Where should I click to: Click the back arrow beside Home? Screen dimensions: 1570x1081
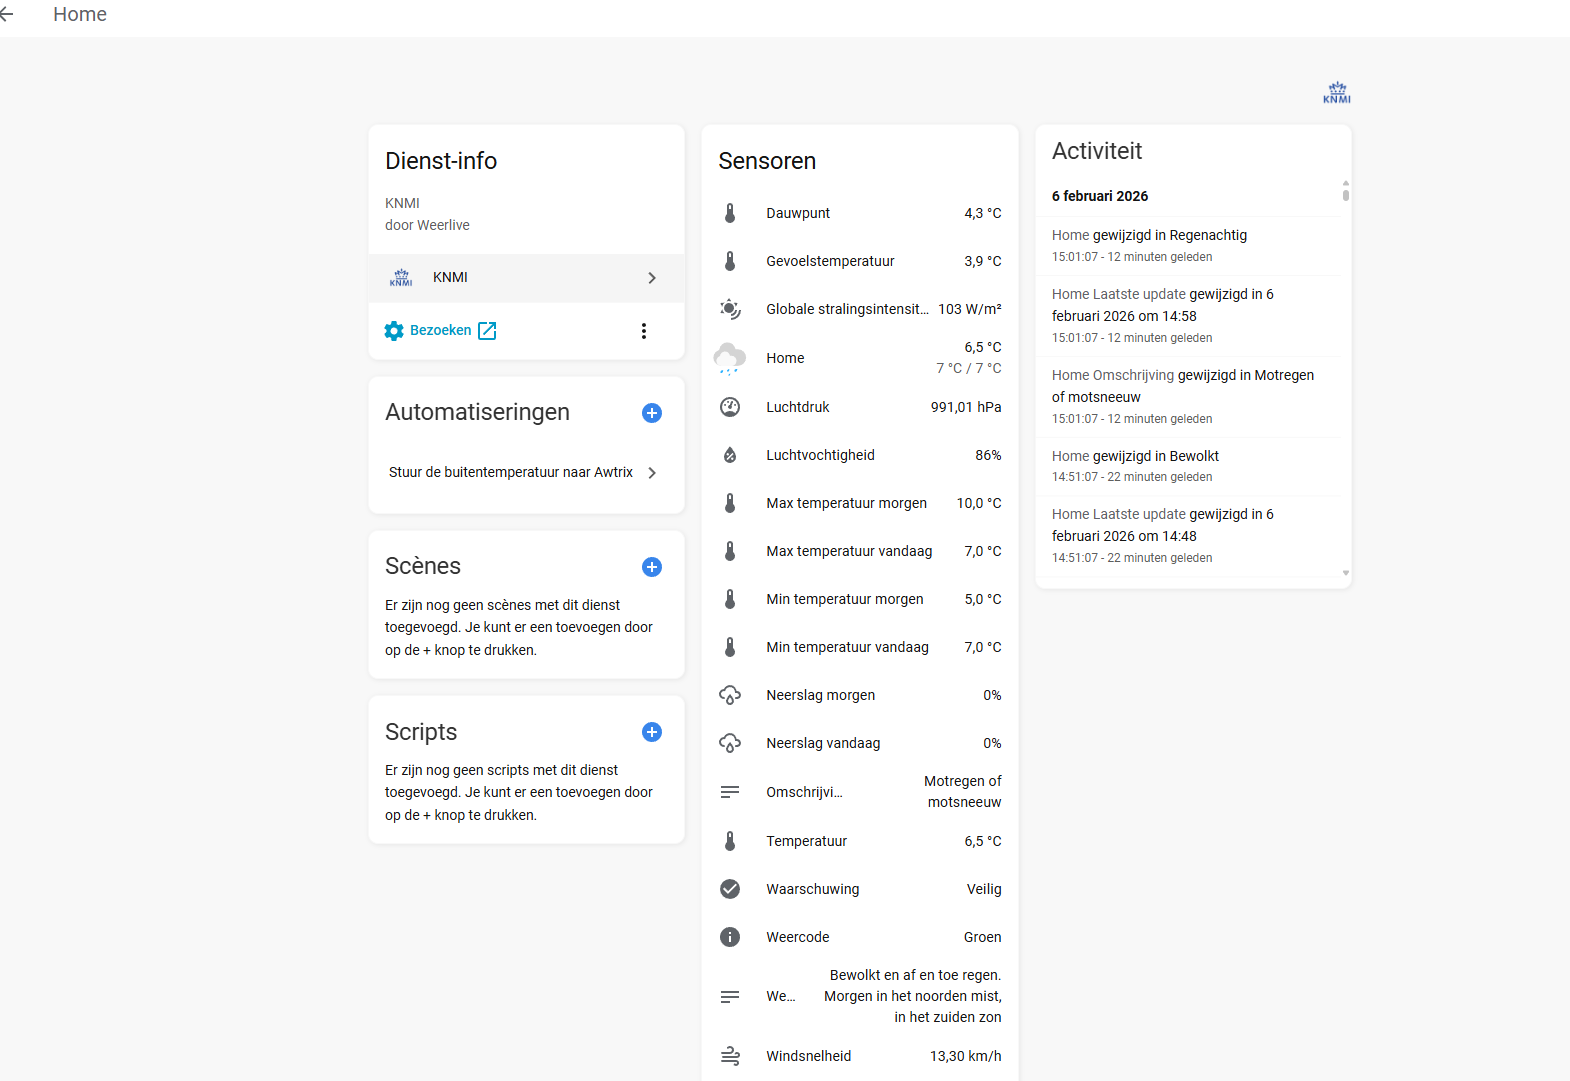pos(7,14)
